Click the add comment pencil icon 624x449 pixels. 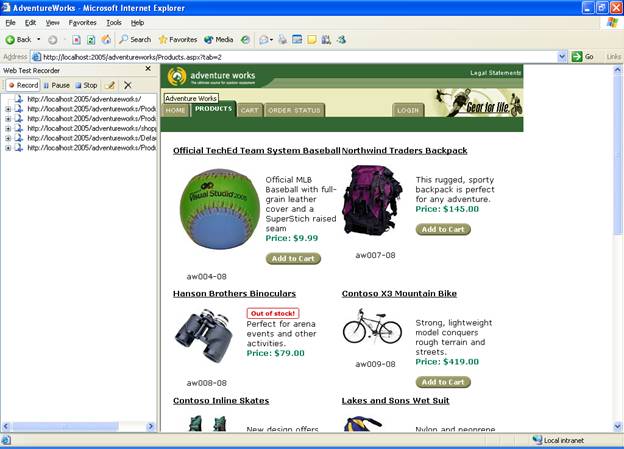(110, 85)
